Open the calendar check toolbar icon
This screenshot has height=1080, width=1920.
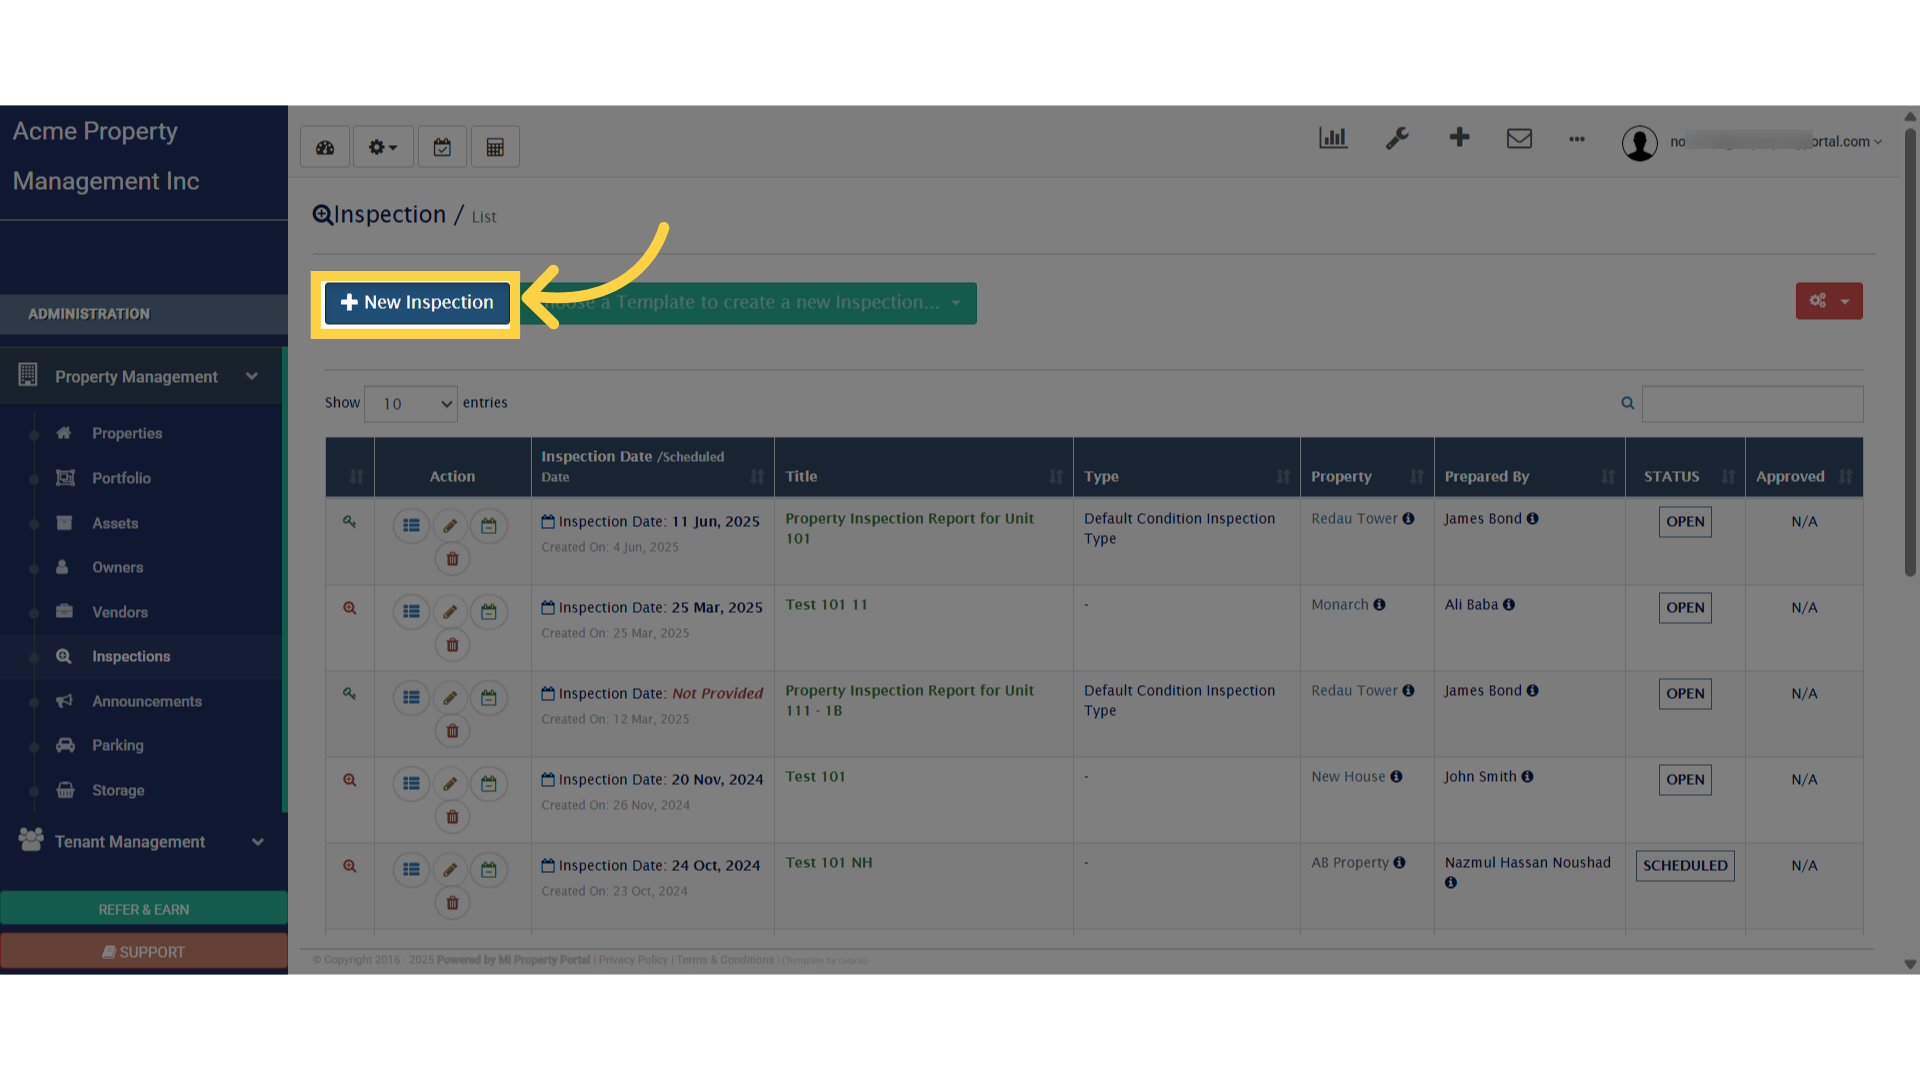pos(442,148)
